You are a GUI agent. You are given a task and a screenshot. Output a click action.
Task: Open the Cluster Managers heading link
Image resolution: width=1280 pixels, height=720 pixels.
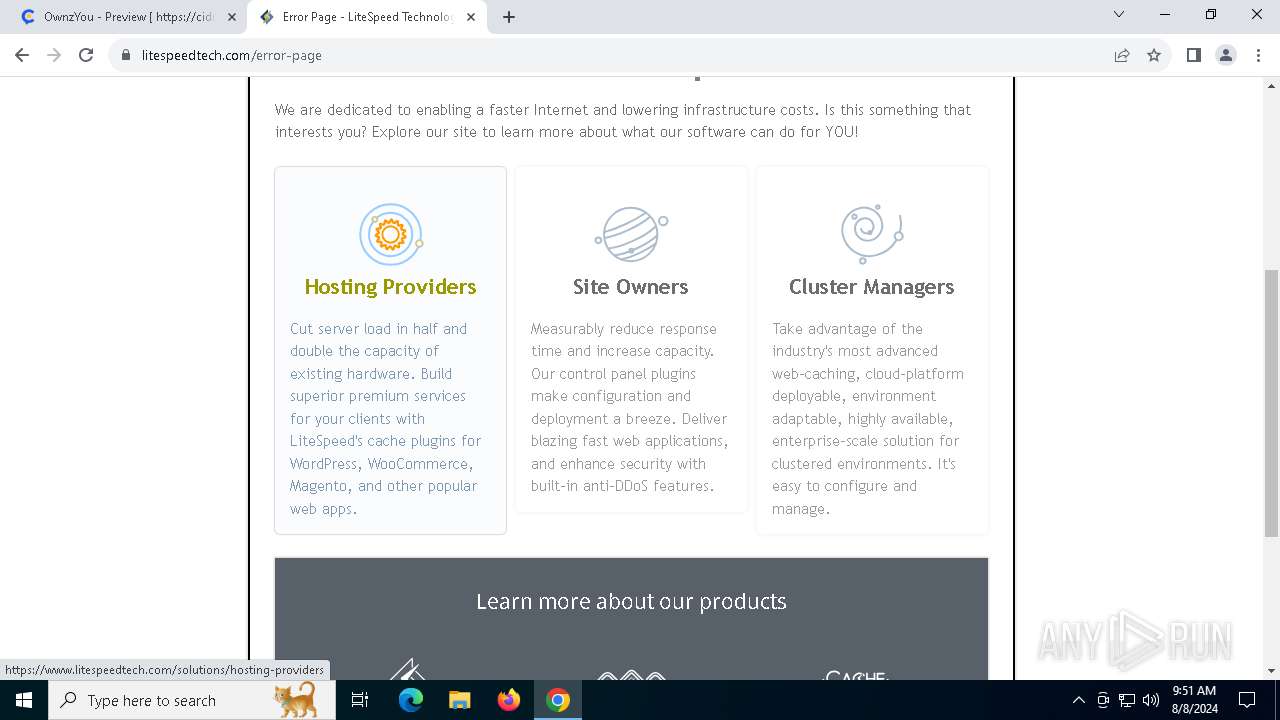point(872,287)
